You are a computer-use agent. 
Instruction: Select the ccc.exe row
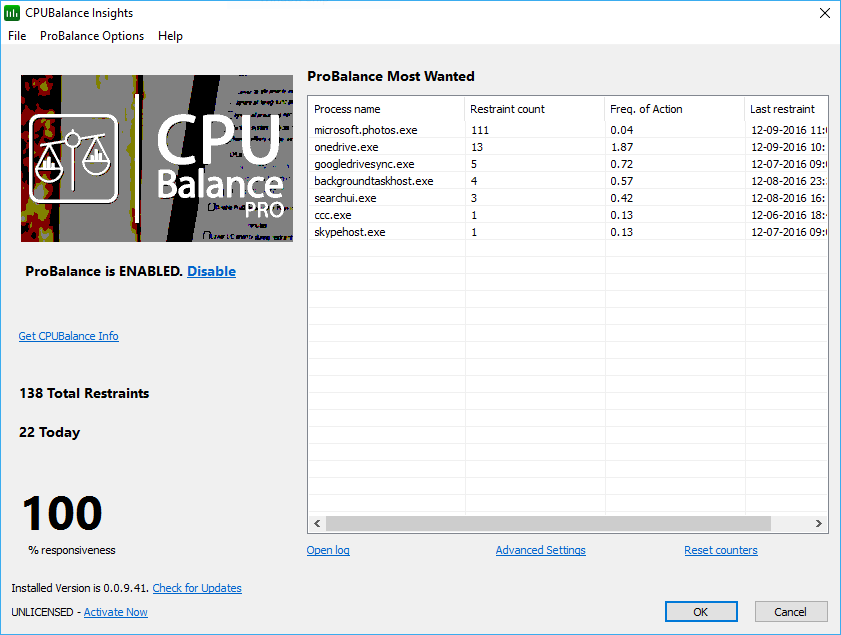click(x=568, y=215)
